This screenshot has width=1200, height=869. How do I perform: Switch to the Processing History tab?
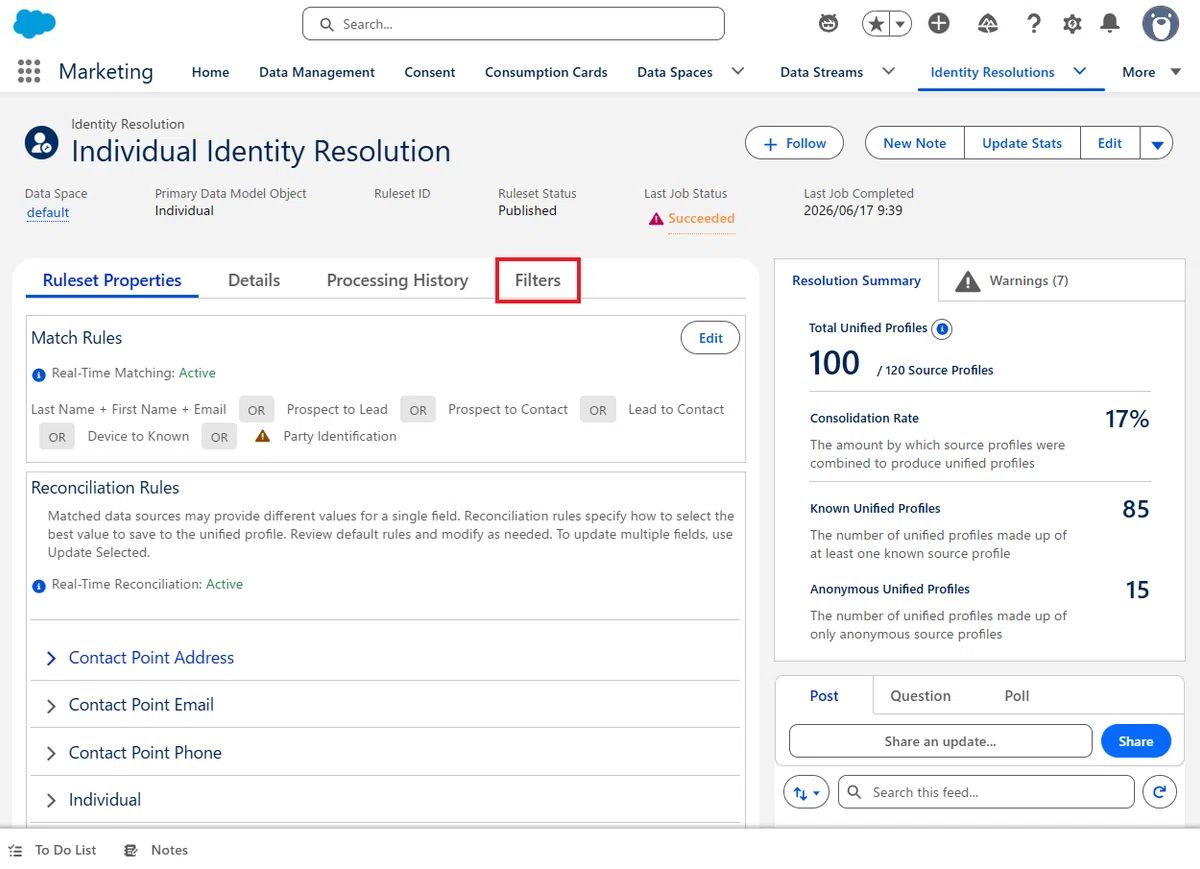pos(397,280)
